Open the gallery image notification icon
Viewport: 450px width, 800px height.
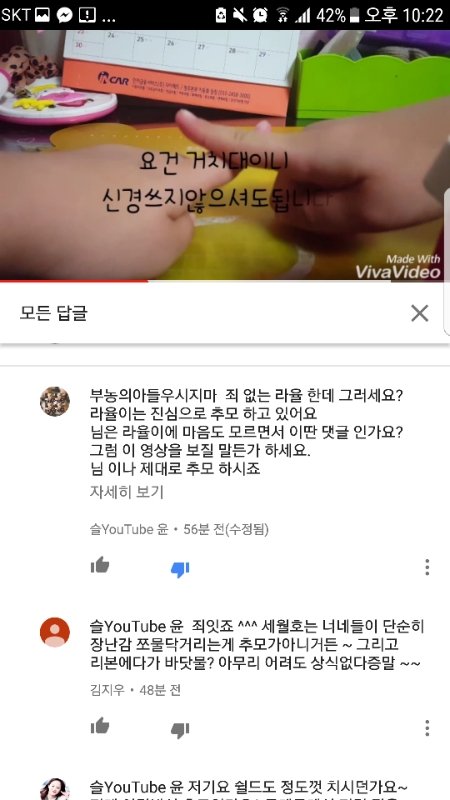coord(42,15)
